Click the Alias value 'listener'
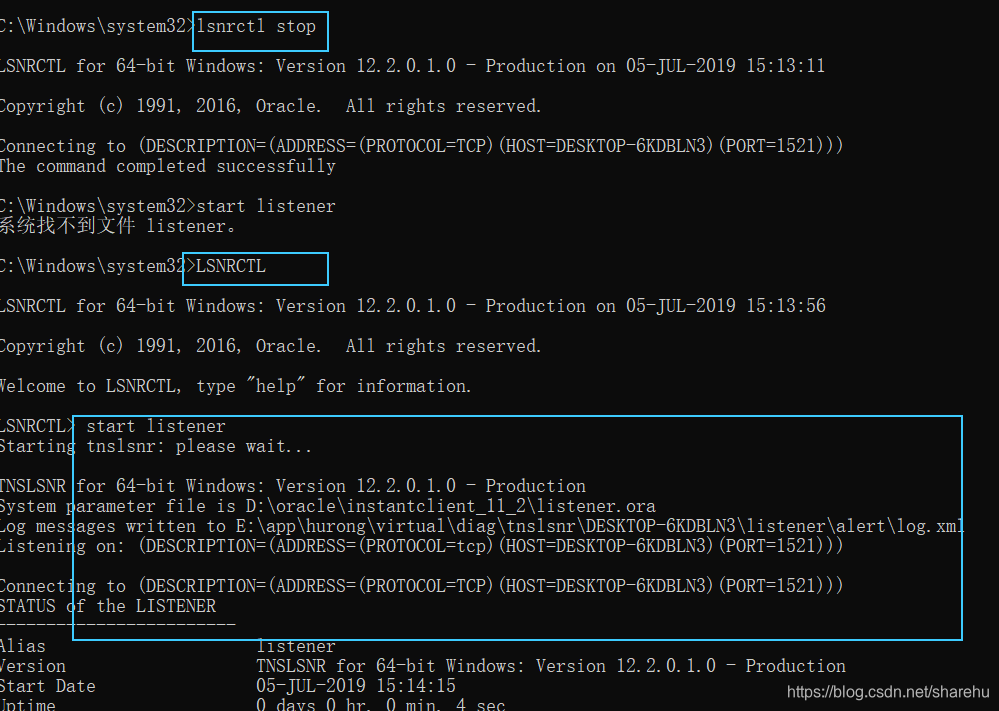The width and height of the screenshot is (999, 711). 296,646
